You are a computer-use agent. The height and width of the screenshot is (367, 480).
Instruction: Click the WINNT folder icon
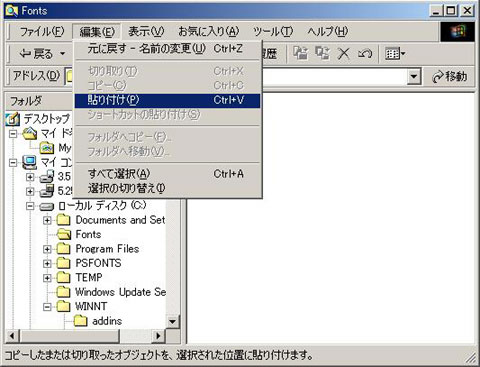tap(63, 306)
